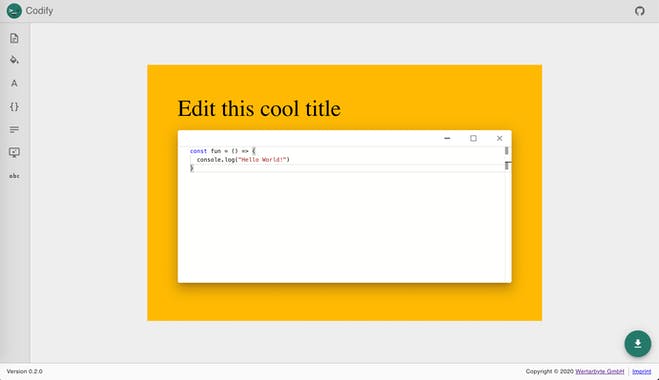Viewport: 659px width, 380px height.
Task: Click the Copyright © 2020 text
Action: pyautogui.click(x=549, y=372)
